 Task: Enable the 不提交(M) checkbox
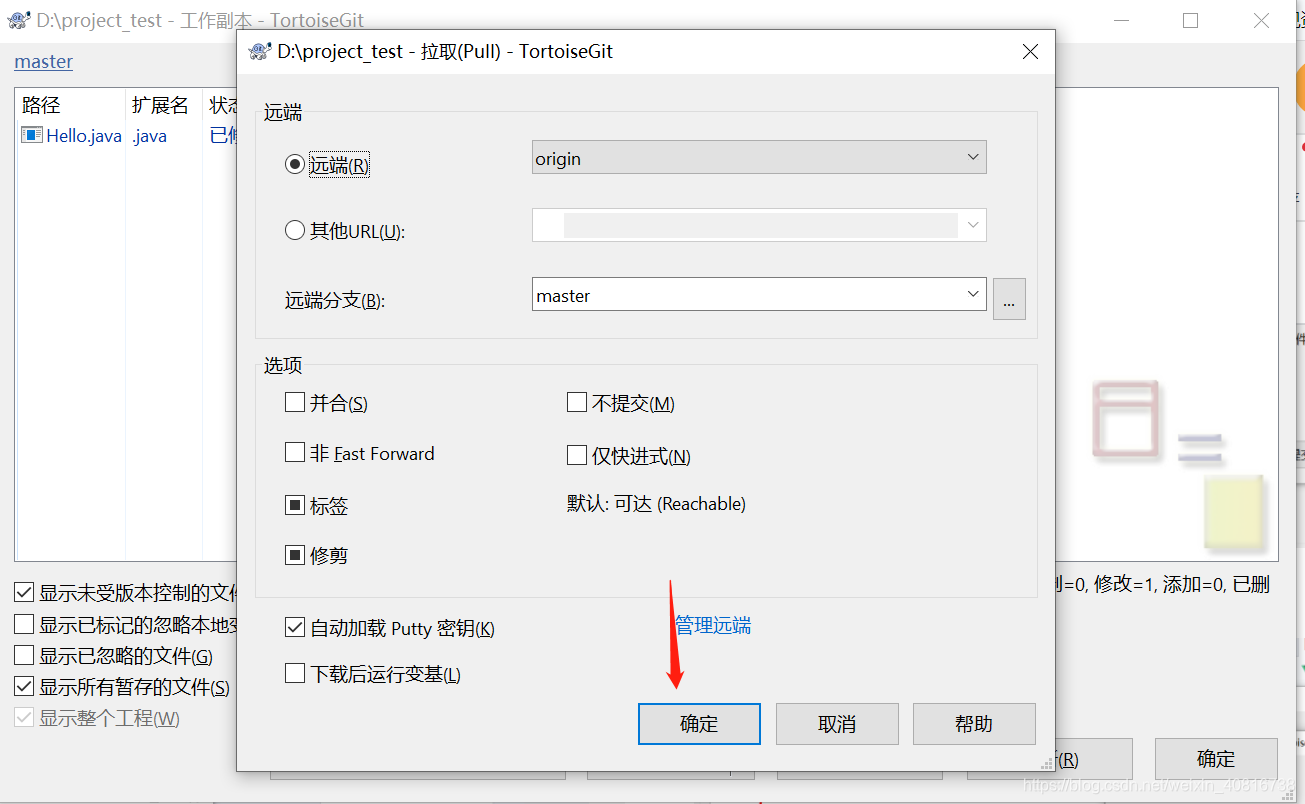[576, 402]
